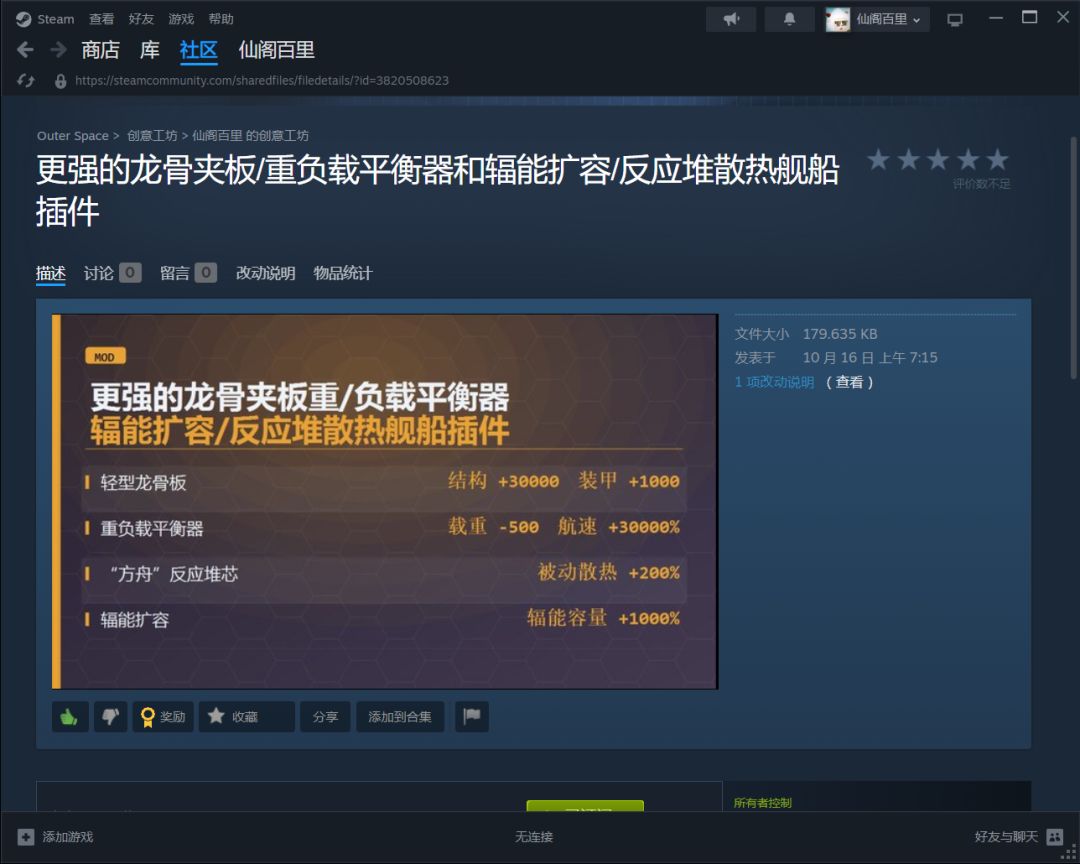Switch to Big Picture mode icon
This screenshot has width=1080, height=864.
click(955, 20)
